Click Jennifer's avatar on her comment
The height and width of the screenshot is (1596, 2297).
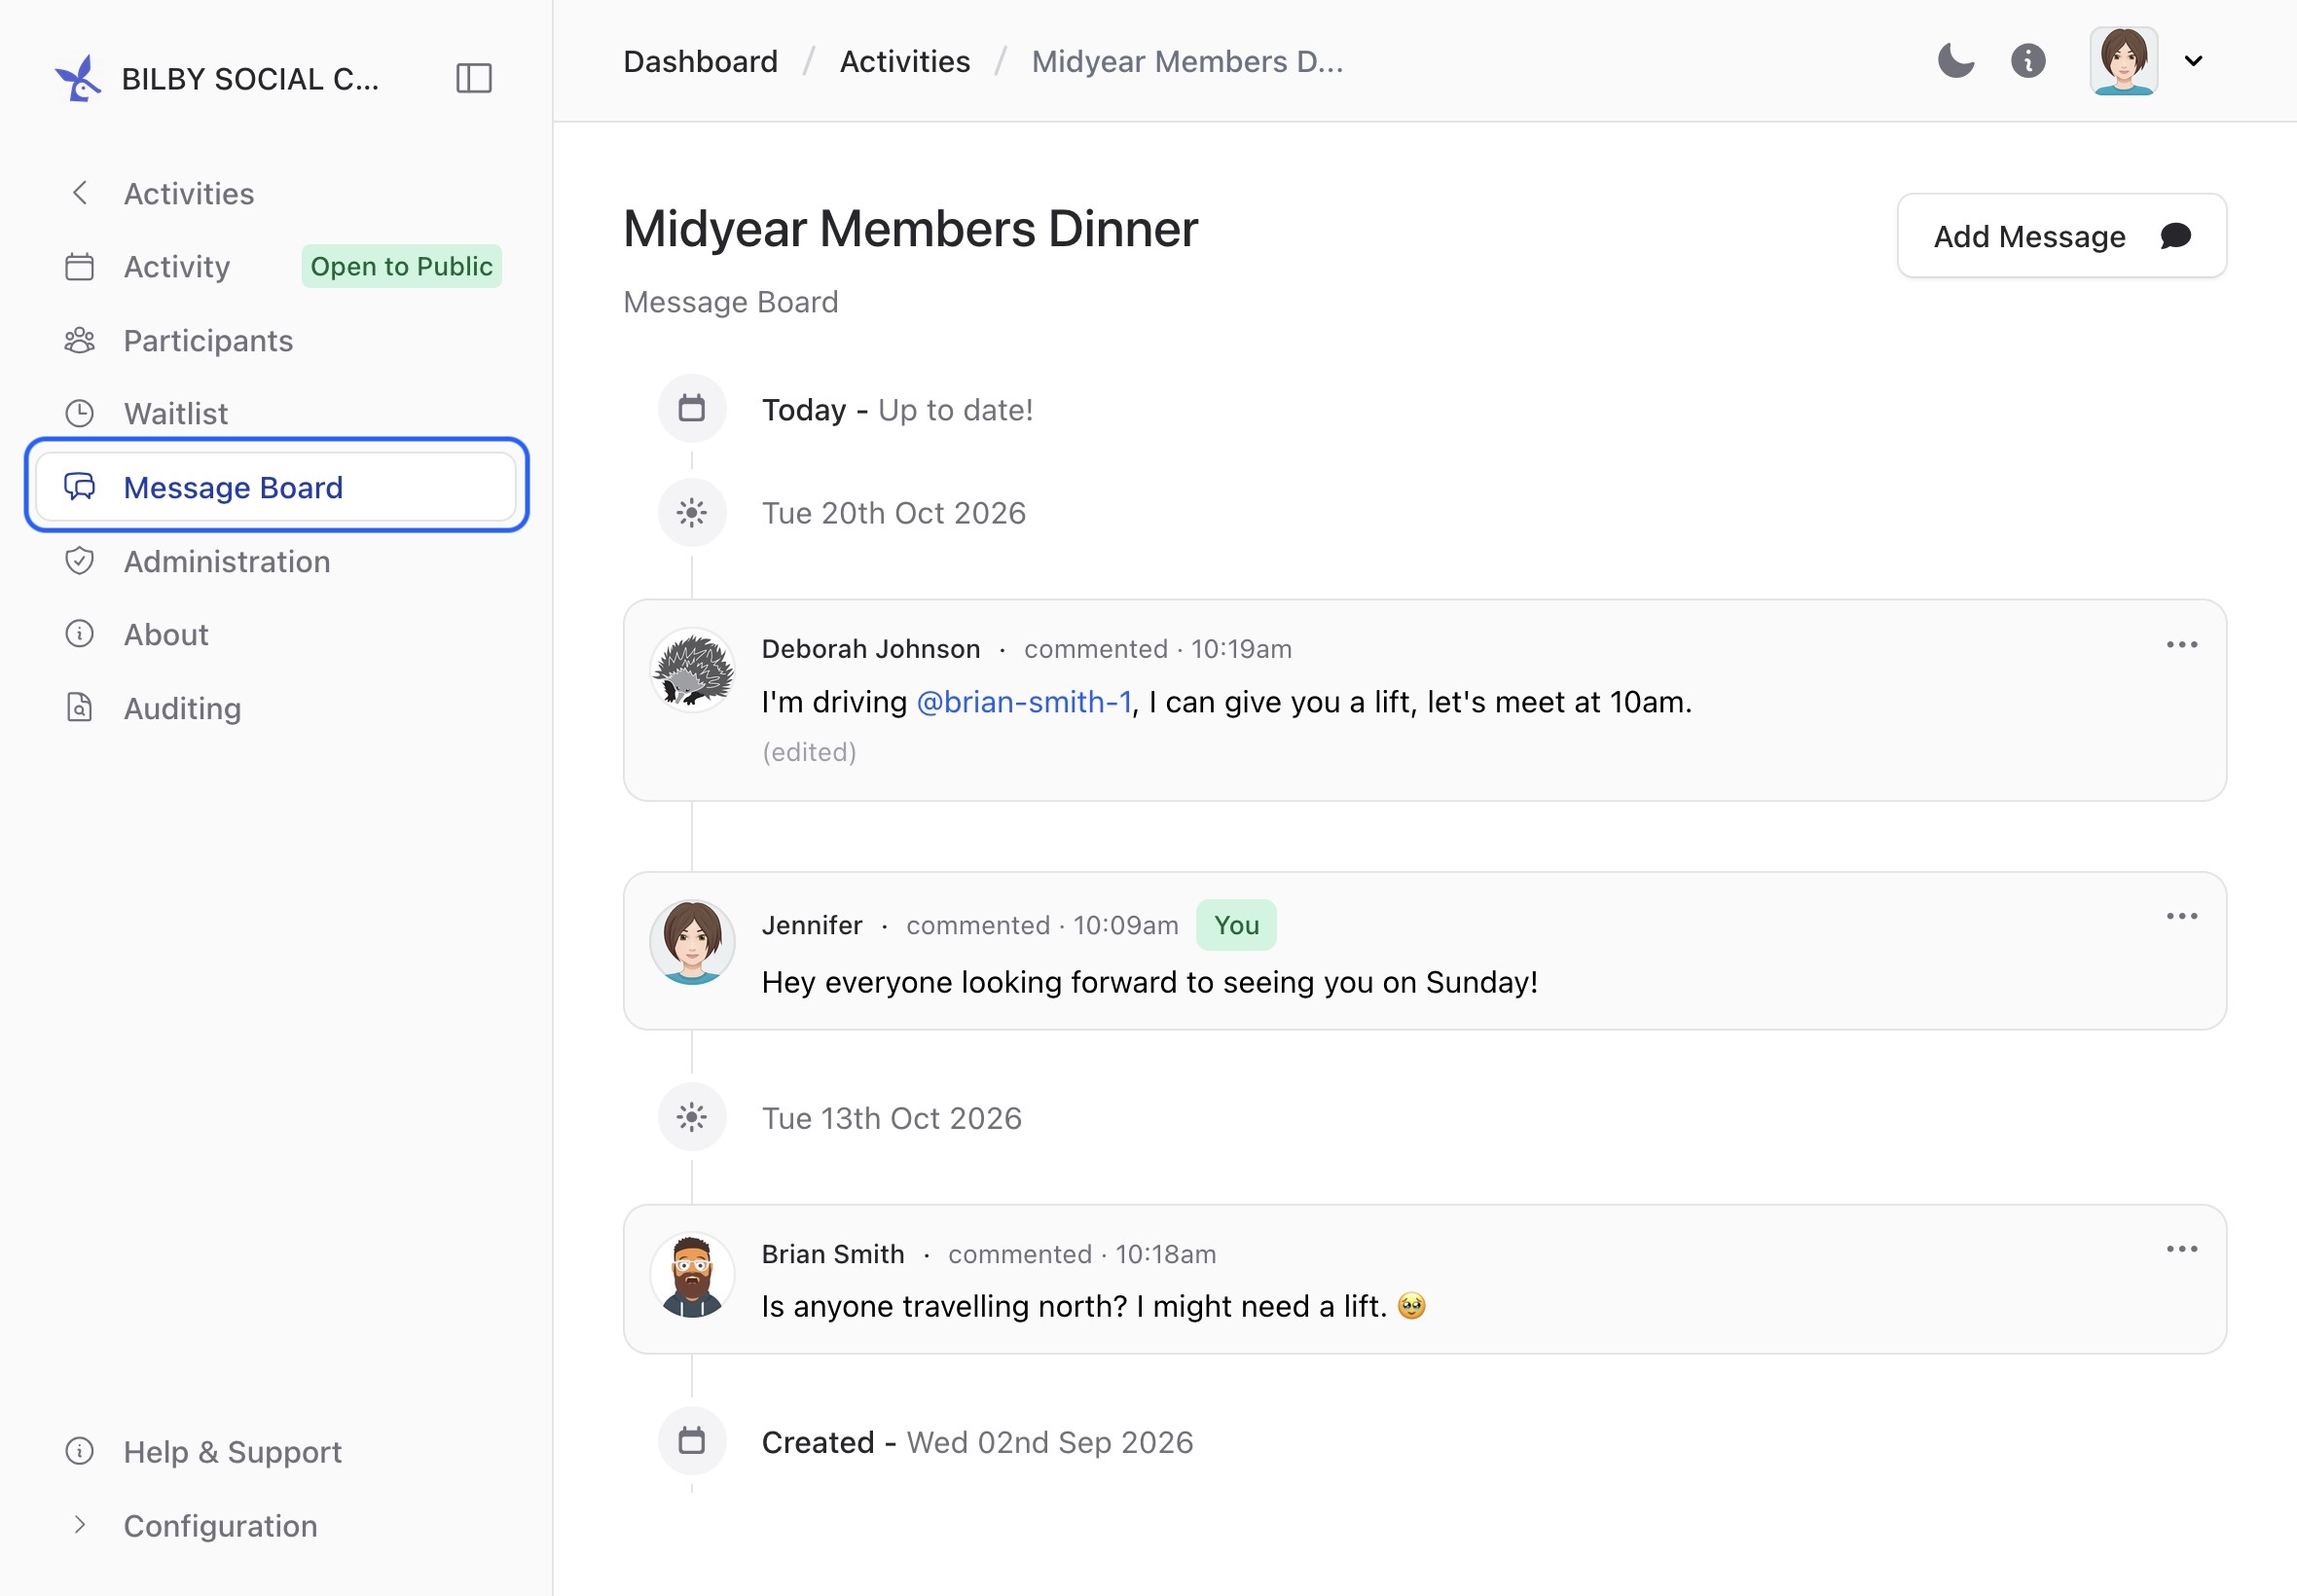692,942
